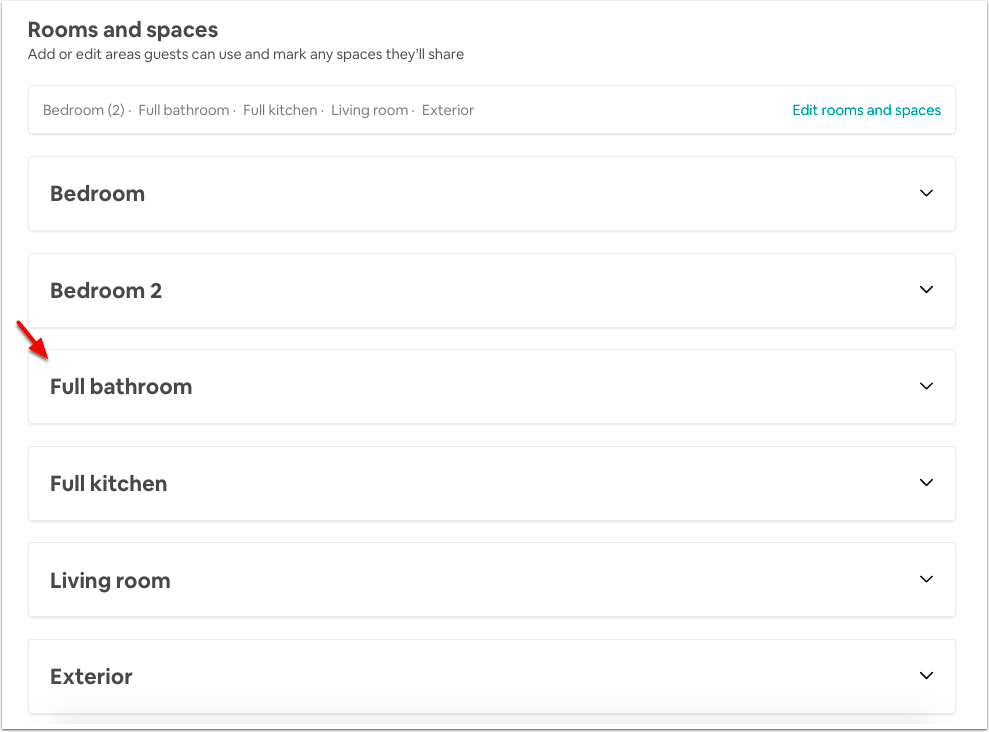The height and width of the screenshot is (732, 989).
Task: Click the Bedroom 2 panel heading
Action: [x=106, y=291]
